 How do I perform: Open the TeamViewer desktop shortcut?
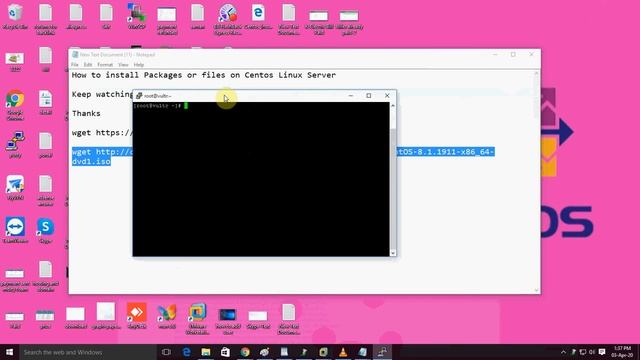(x=15, y=230)
